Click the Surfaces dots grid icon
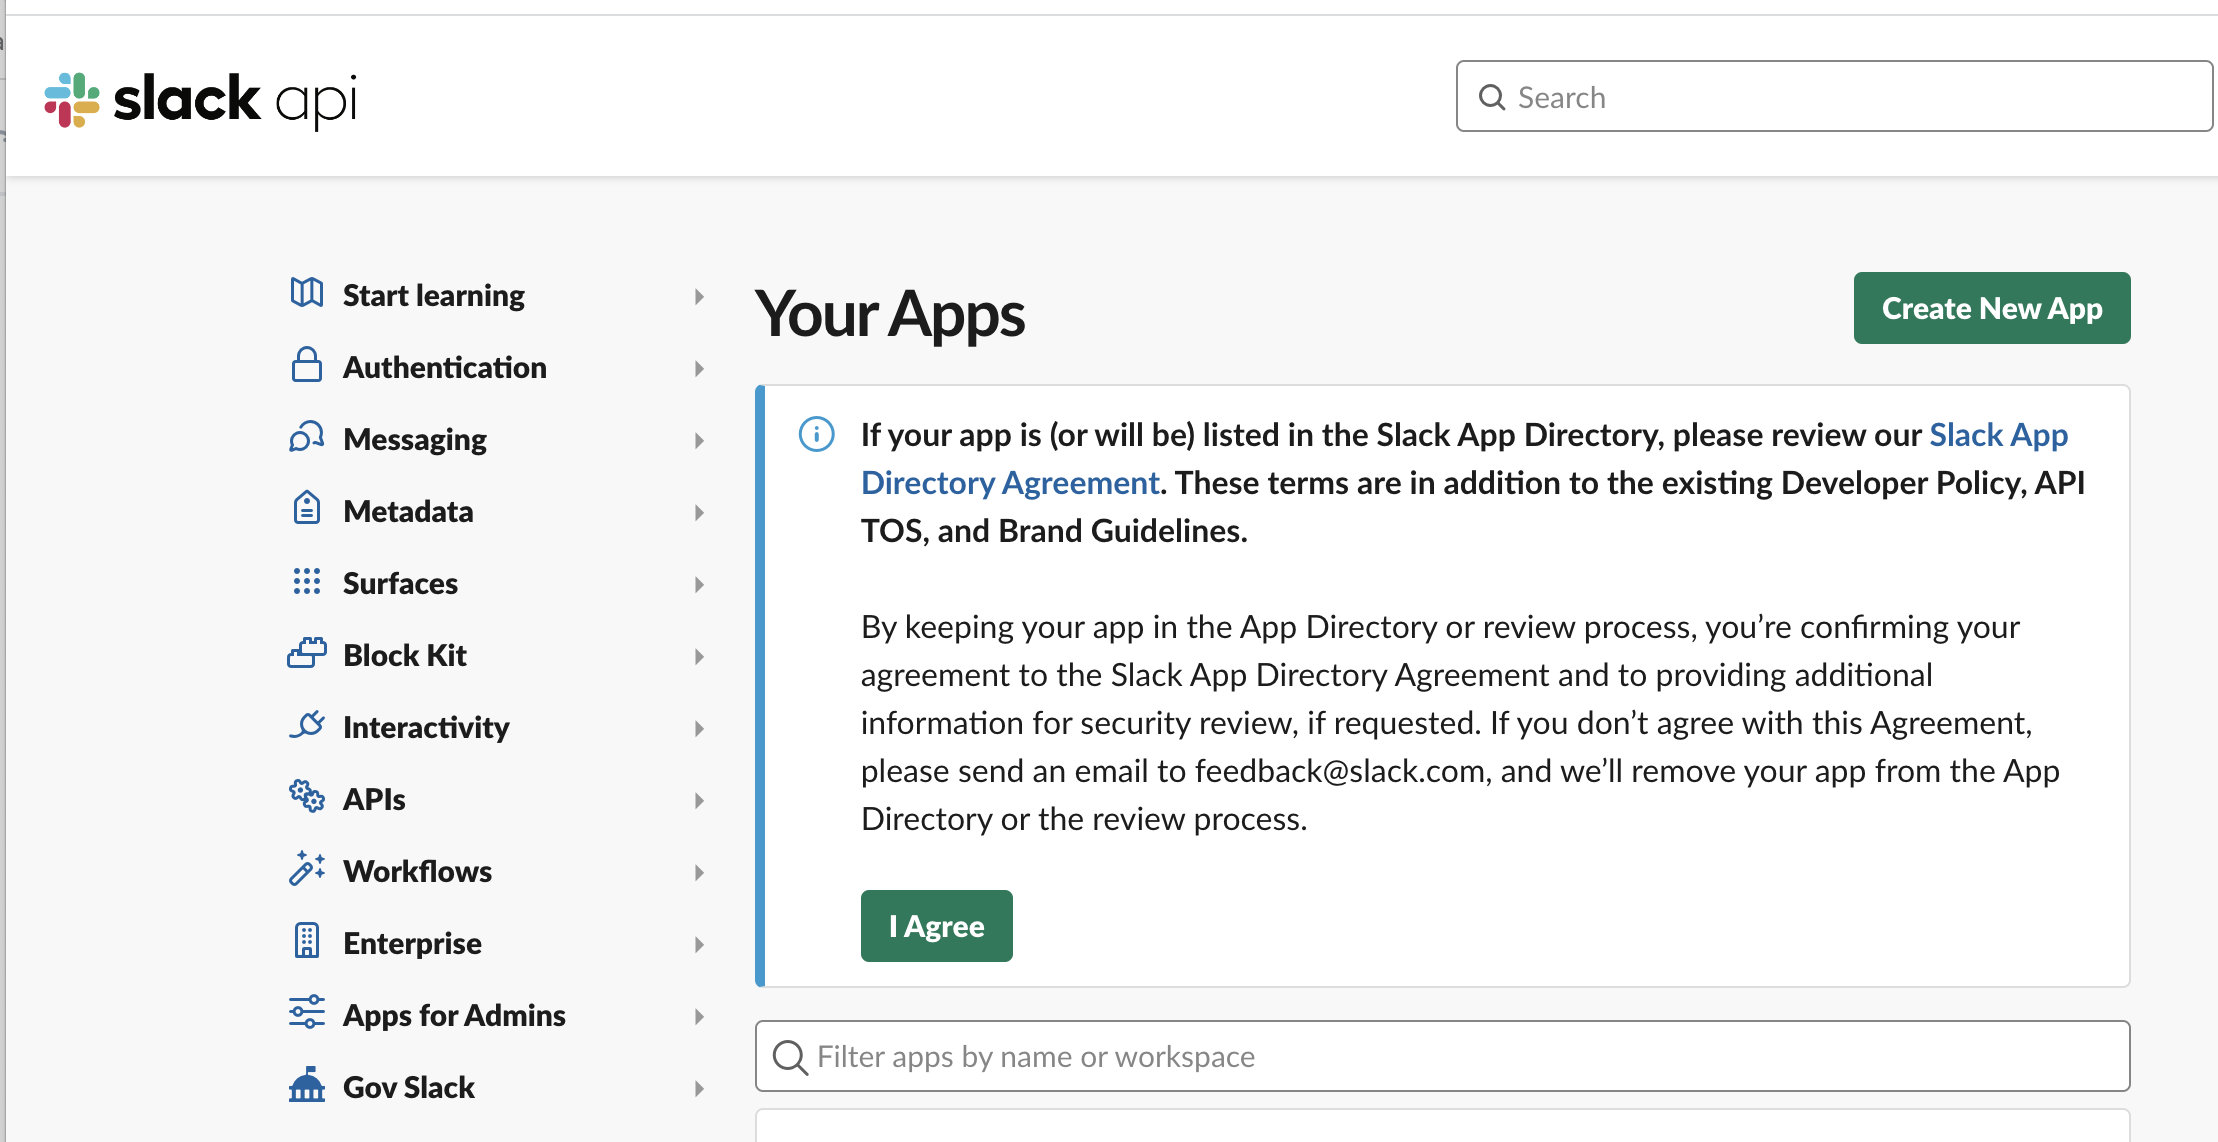The width and height of the screenshot is (2218, 1142). pos(307,581)
